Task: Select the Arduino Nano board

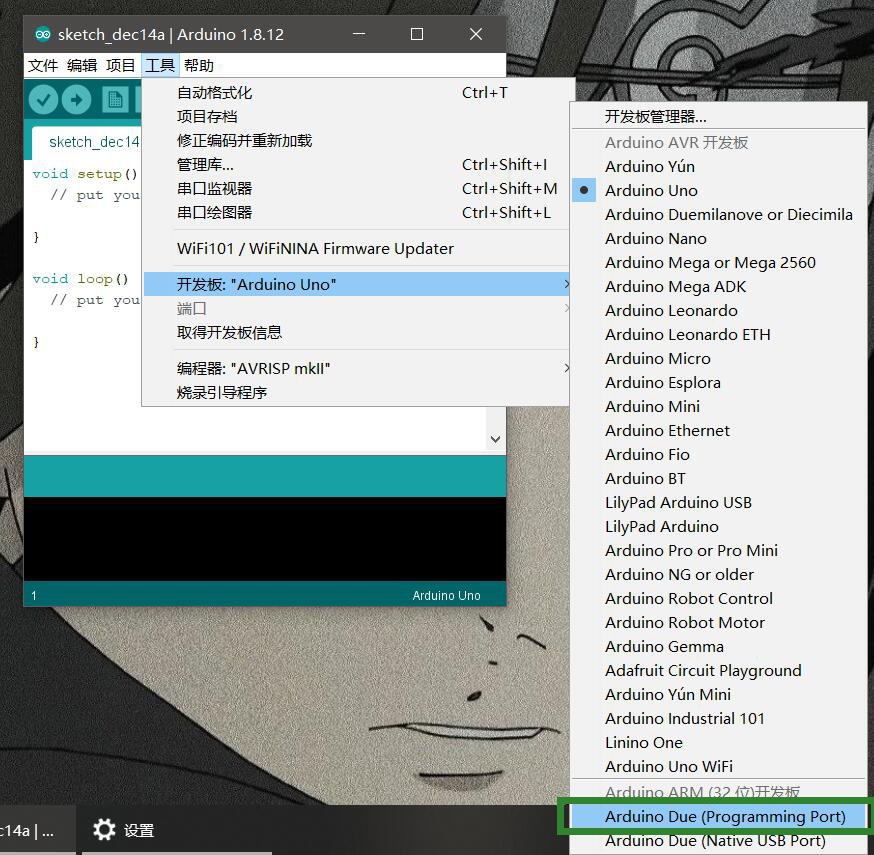Action: [x=655, y=238]
